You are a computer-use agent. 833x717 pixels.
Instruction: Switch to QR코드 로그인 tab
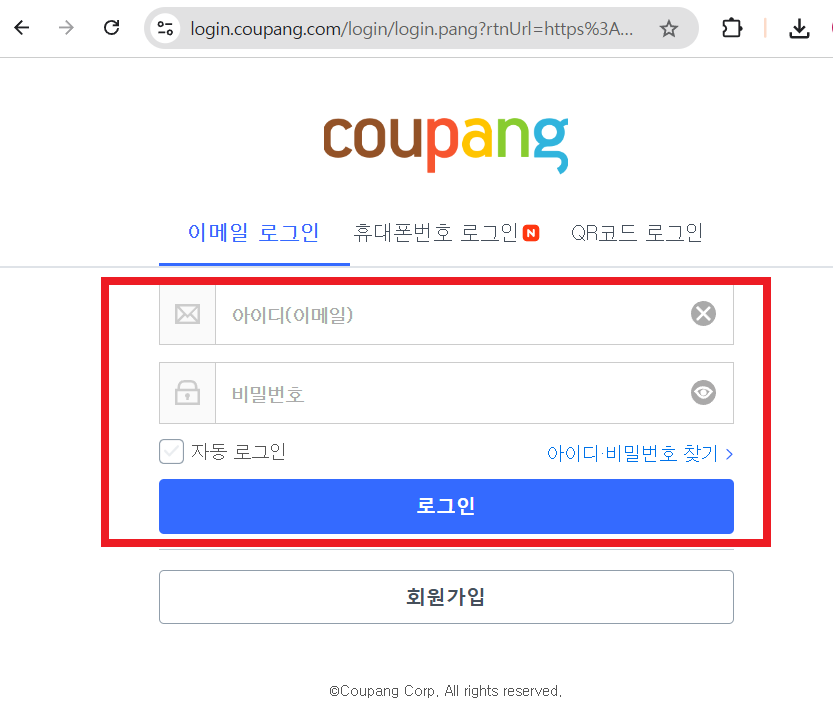pos(636,233)
